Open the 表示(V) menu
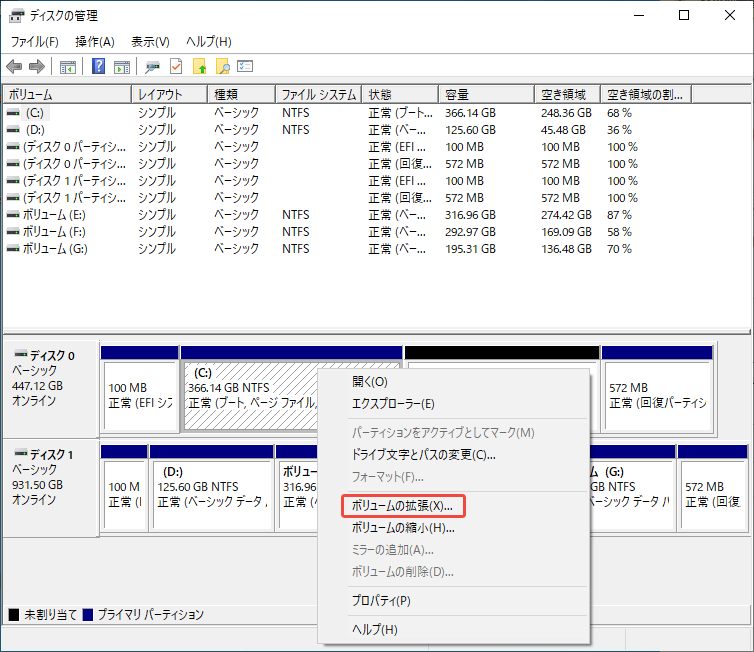 coord(149,42)
